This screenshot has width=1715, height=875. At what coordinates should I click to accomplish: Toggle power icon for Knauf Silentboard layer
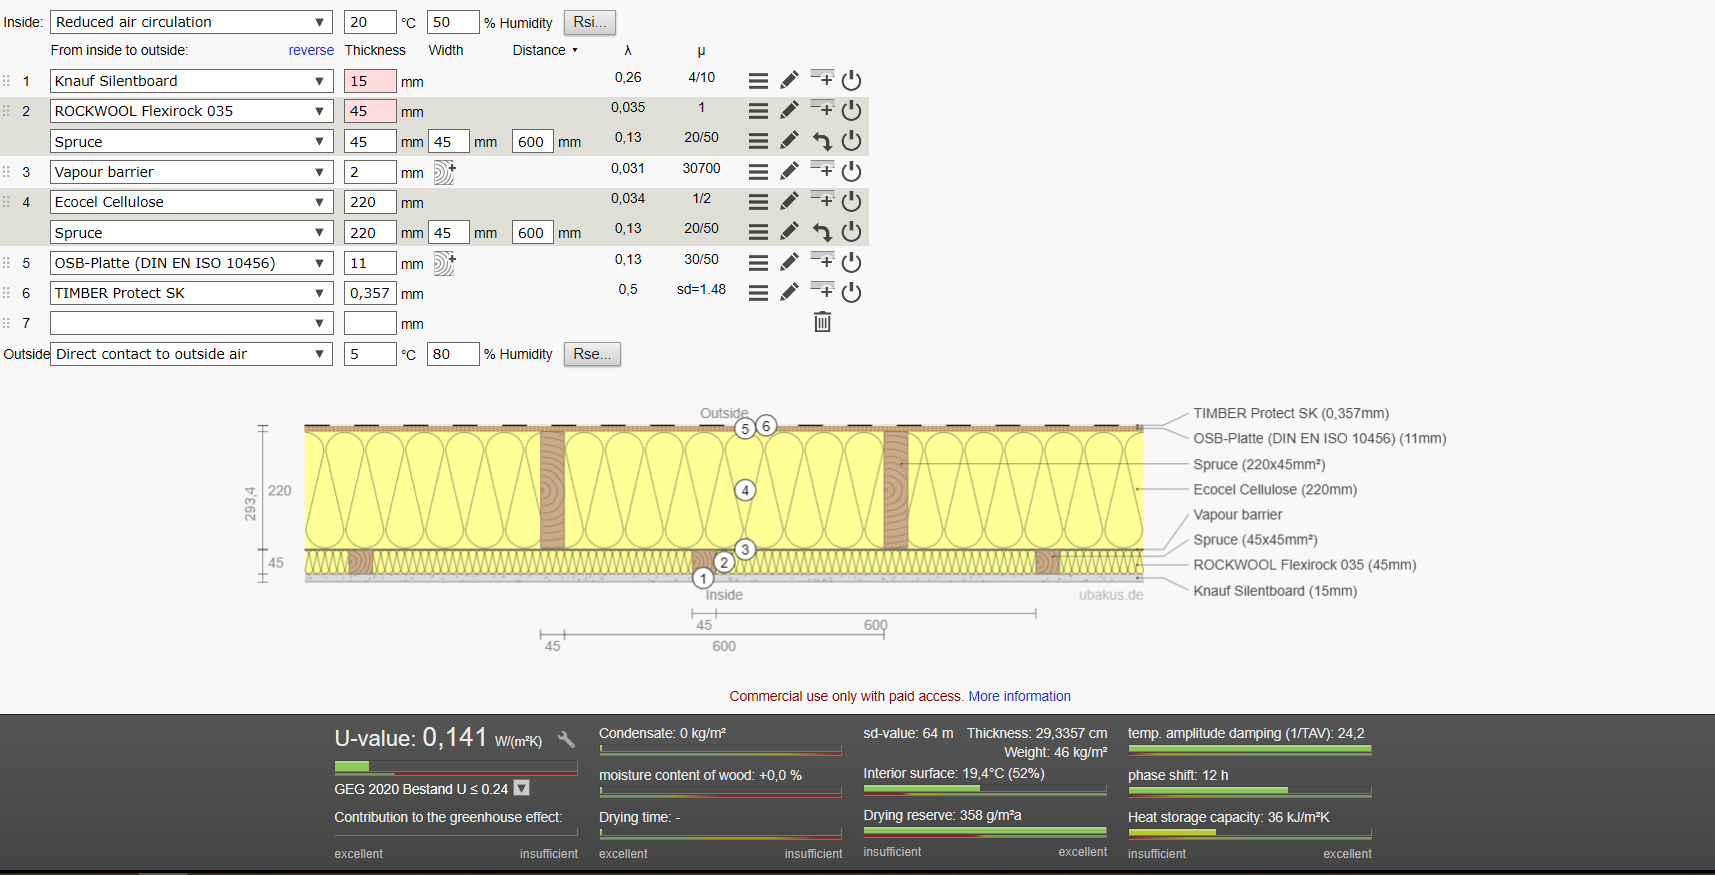(x=851, y=80)
